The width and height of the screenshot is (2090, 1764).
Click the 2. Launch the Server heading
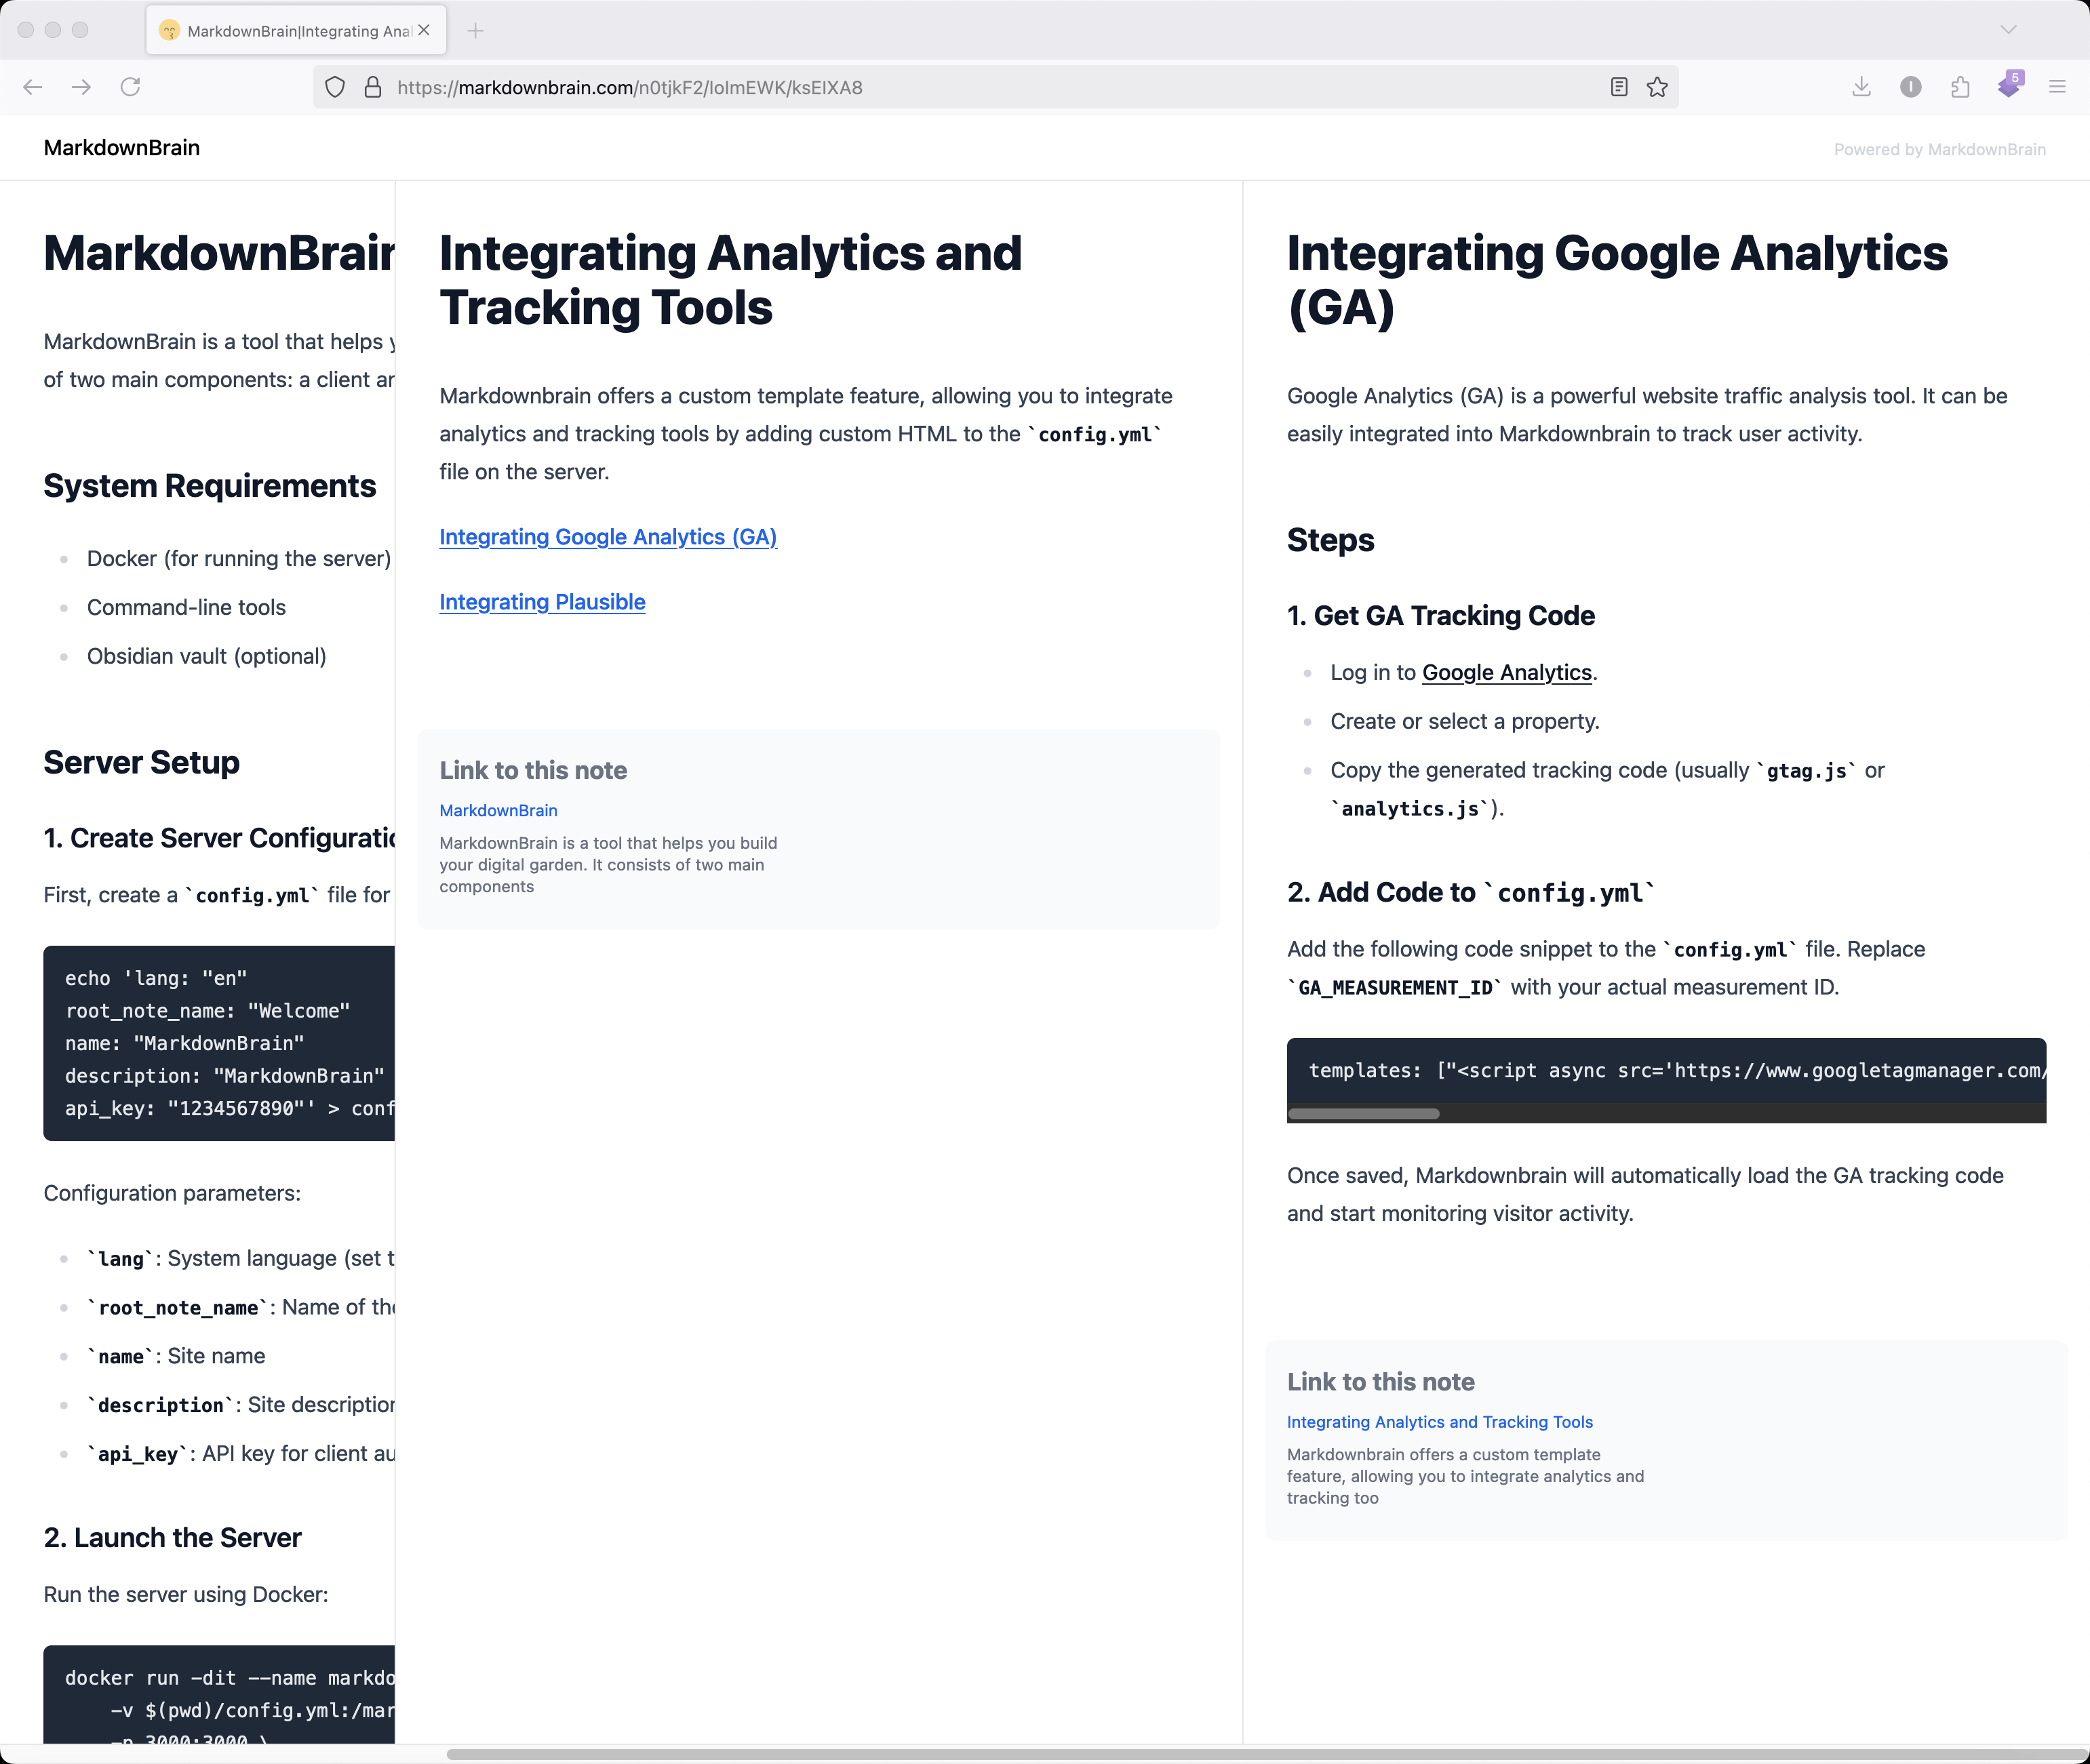[x=172, y=1538]
